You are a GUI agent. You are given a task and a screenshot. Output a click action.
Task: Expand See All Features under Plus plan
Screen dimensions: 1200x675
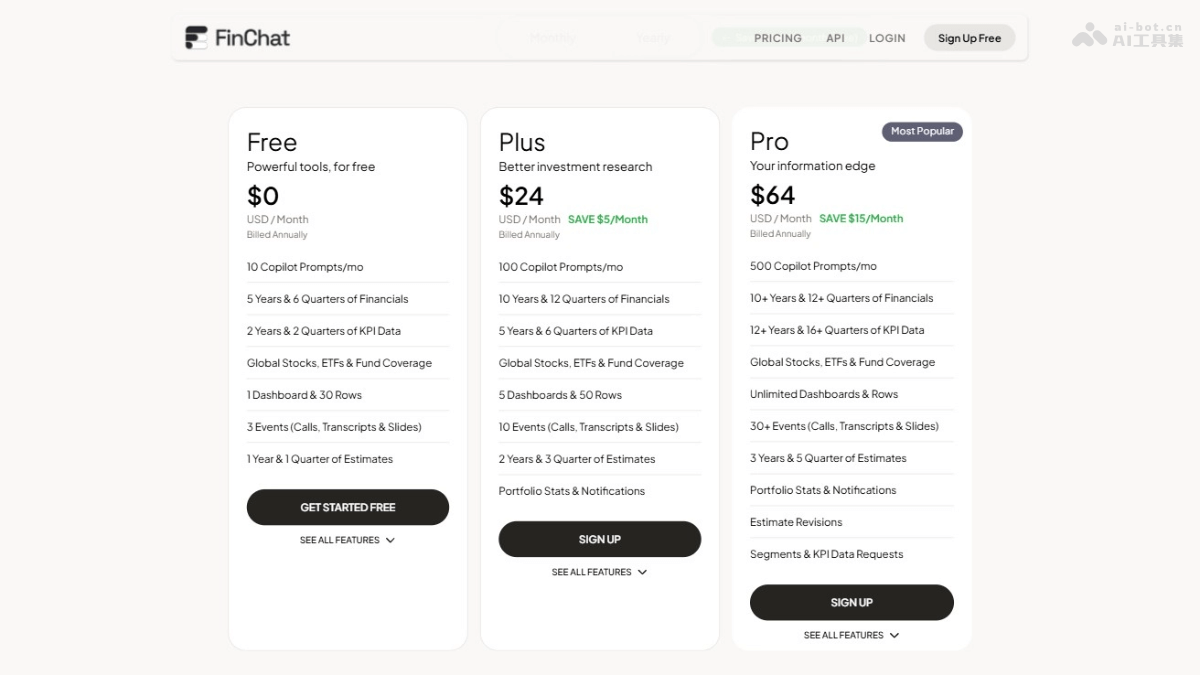click(x=599, y=572)
